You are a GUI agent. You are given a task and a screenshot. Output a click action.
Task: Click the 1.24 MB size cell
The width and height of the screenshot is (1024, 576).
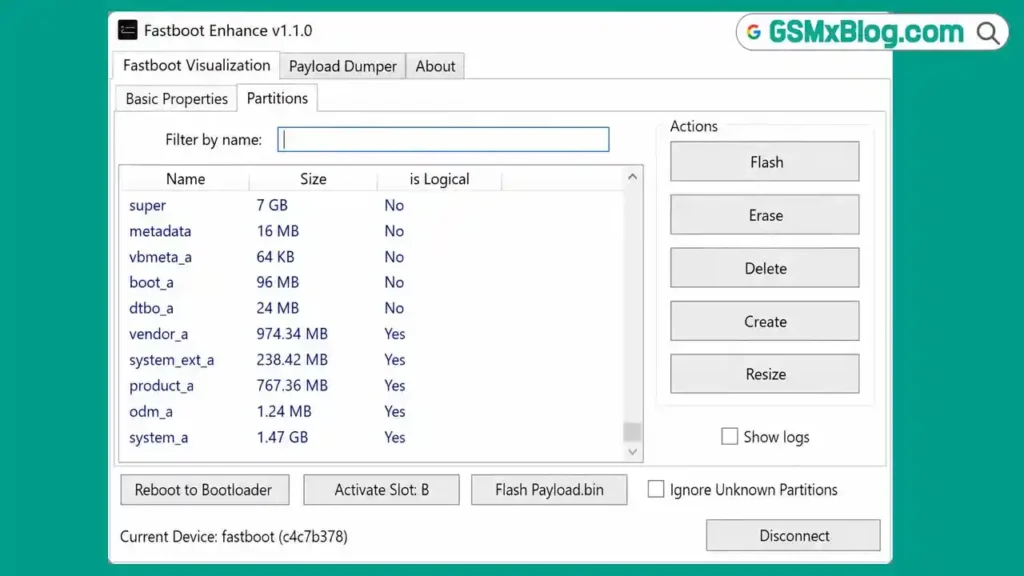pyautogui.click(x=283, y=411)
